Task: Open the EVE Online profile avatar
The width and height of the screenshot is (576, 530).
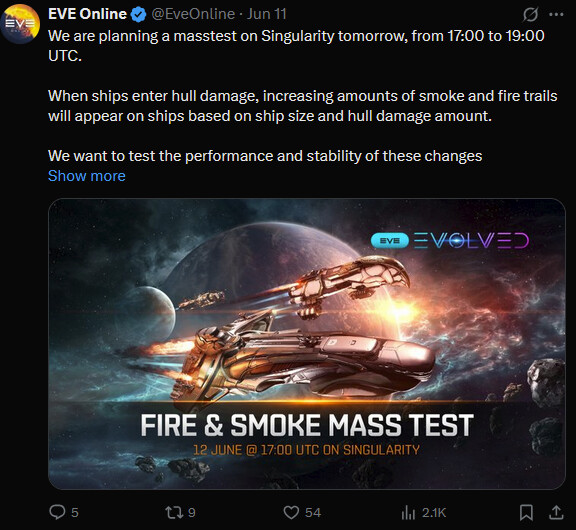Action: (x=21, y=24)
